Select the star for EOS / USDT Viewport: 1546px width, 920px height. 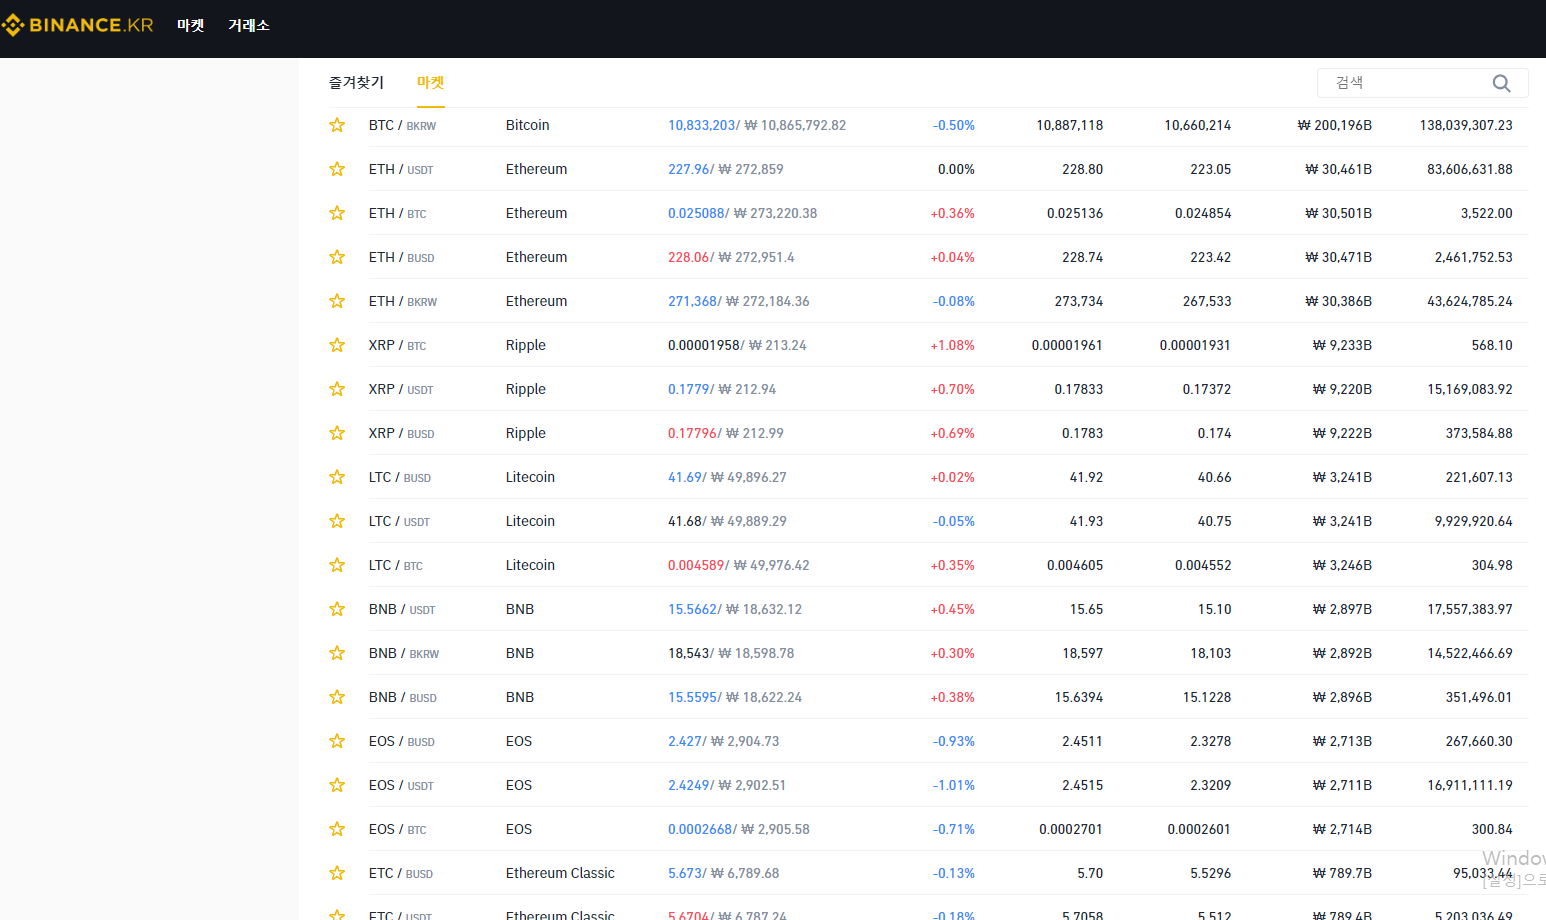337,785
